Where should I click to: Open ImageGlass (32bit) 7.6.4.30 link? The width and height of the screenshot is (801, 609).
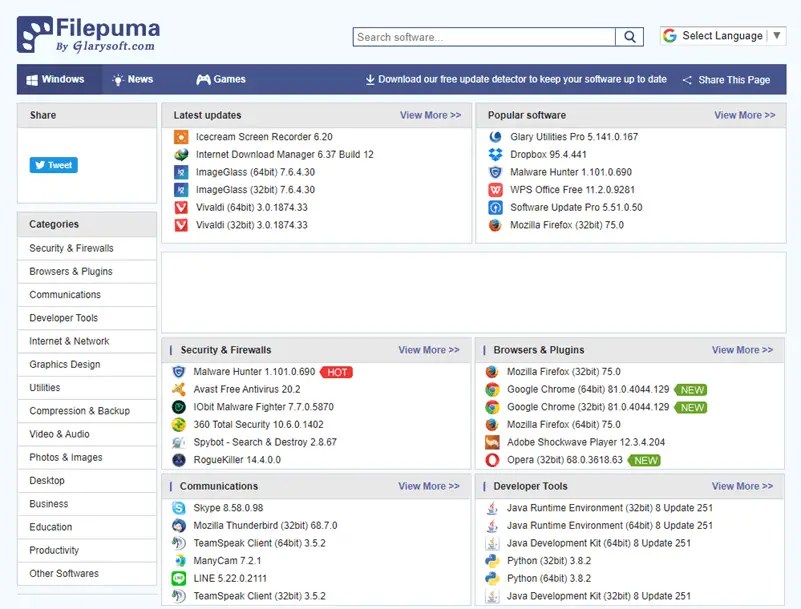tap(255, 190)
